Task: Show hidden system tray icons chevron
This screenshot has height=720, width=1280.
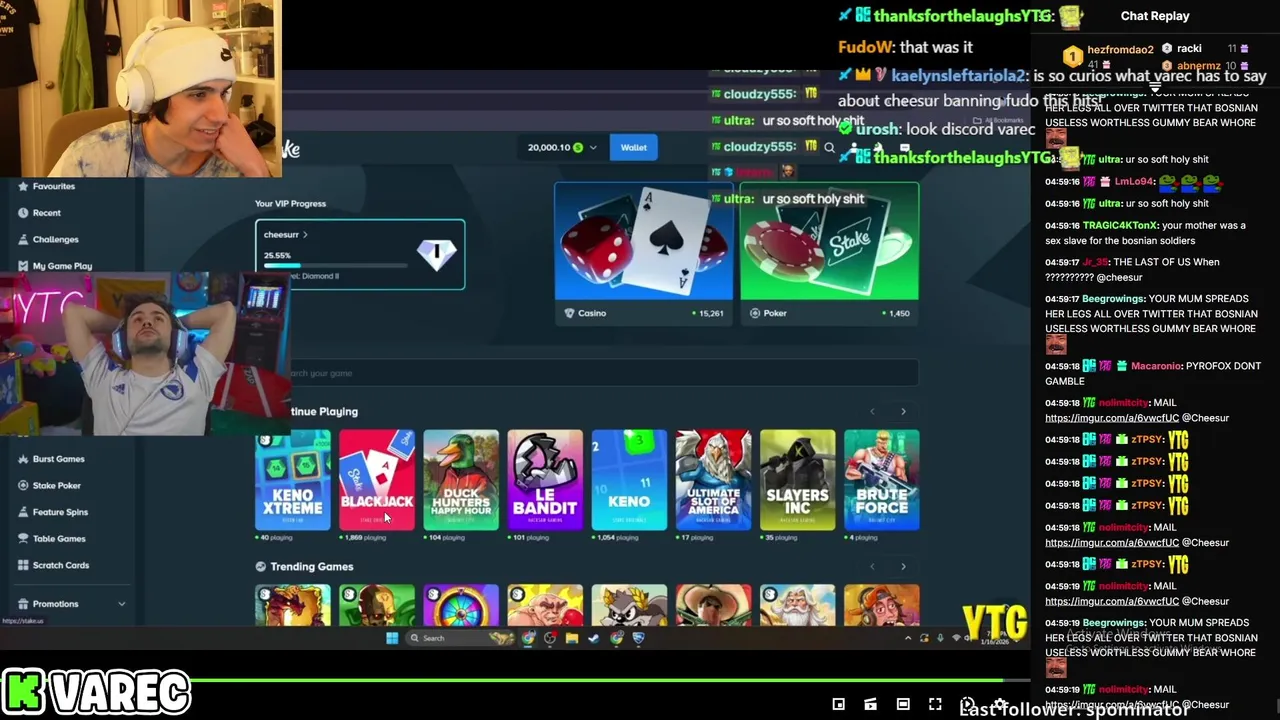Action: click(x=908, y=638)
